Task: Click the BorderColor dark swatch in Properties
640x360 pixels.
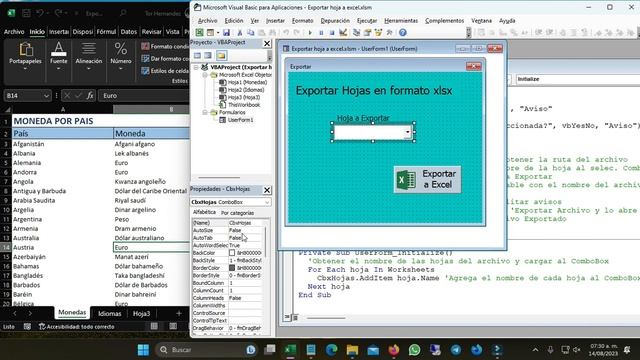Action: tap(232, 268)
